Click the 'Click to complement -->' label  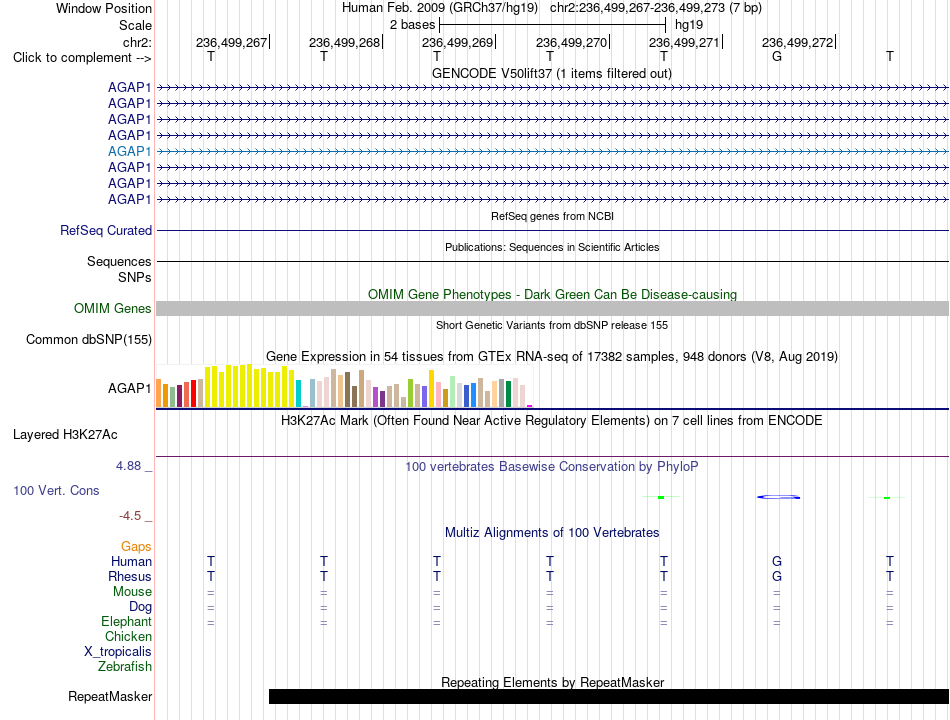[x=82, y=58]
